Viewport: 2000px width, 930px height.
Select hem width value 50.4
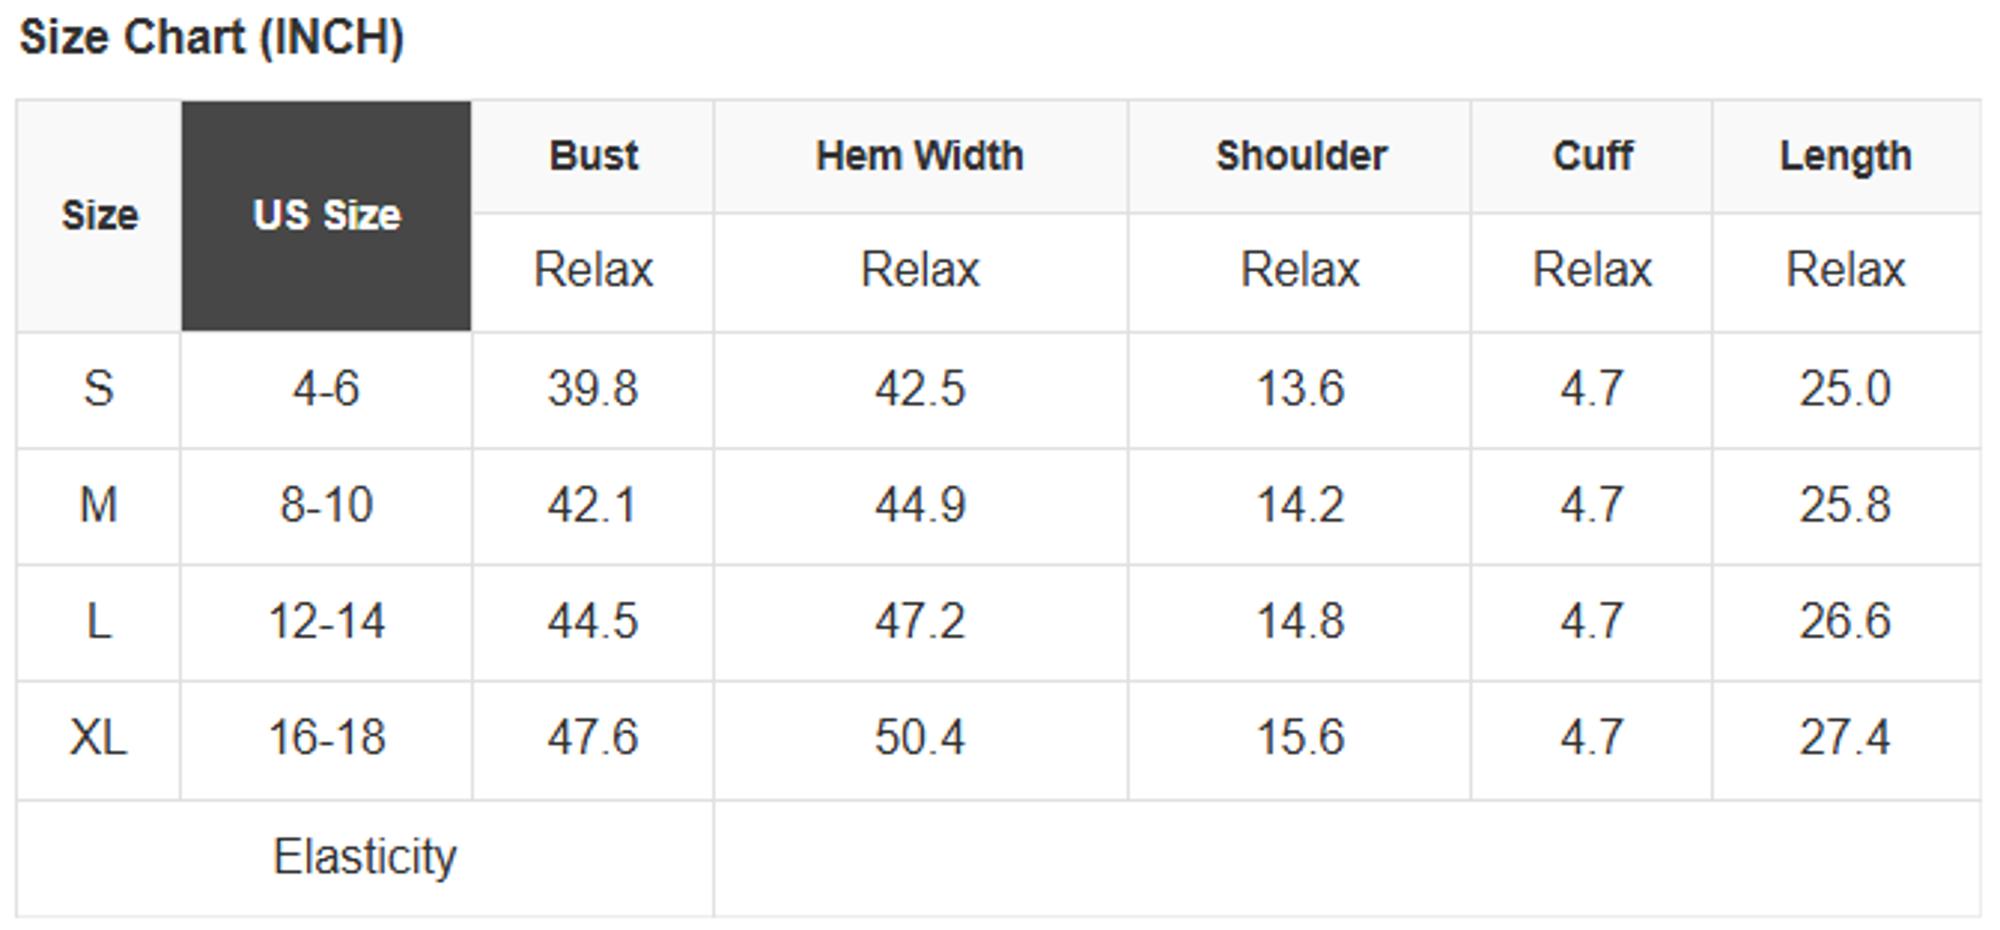pyautogui.click(x=920, y=738)
